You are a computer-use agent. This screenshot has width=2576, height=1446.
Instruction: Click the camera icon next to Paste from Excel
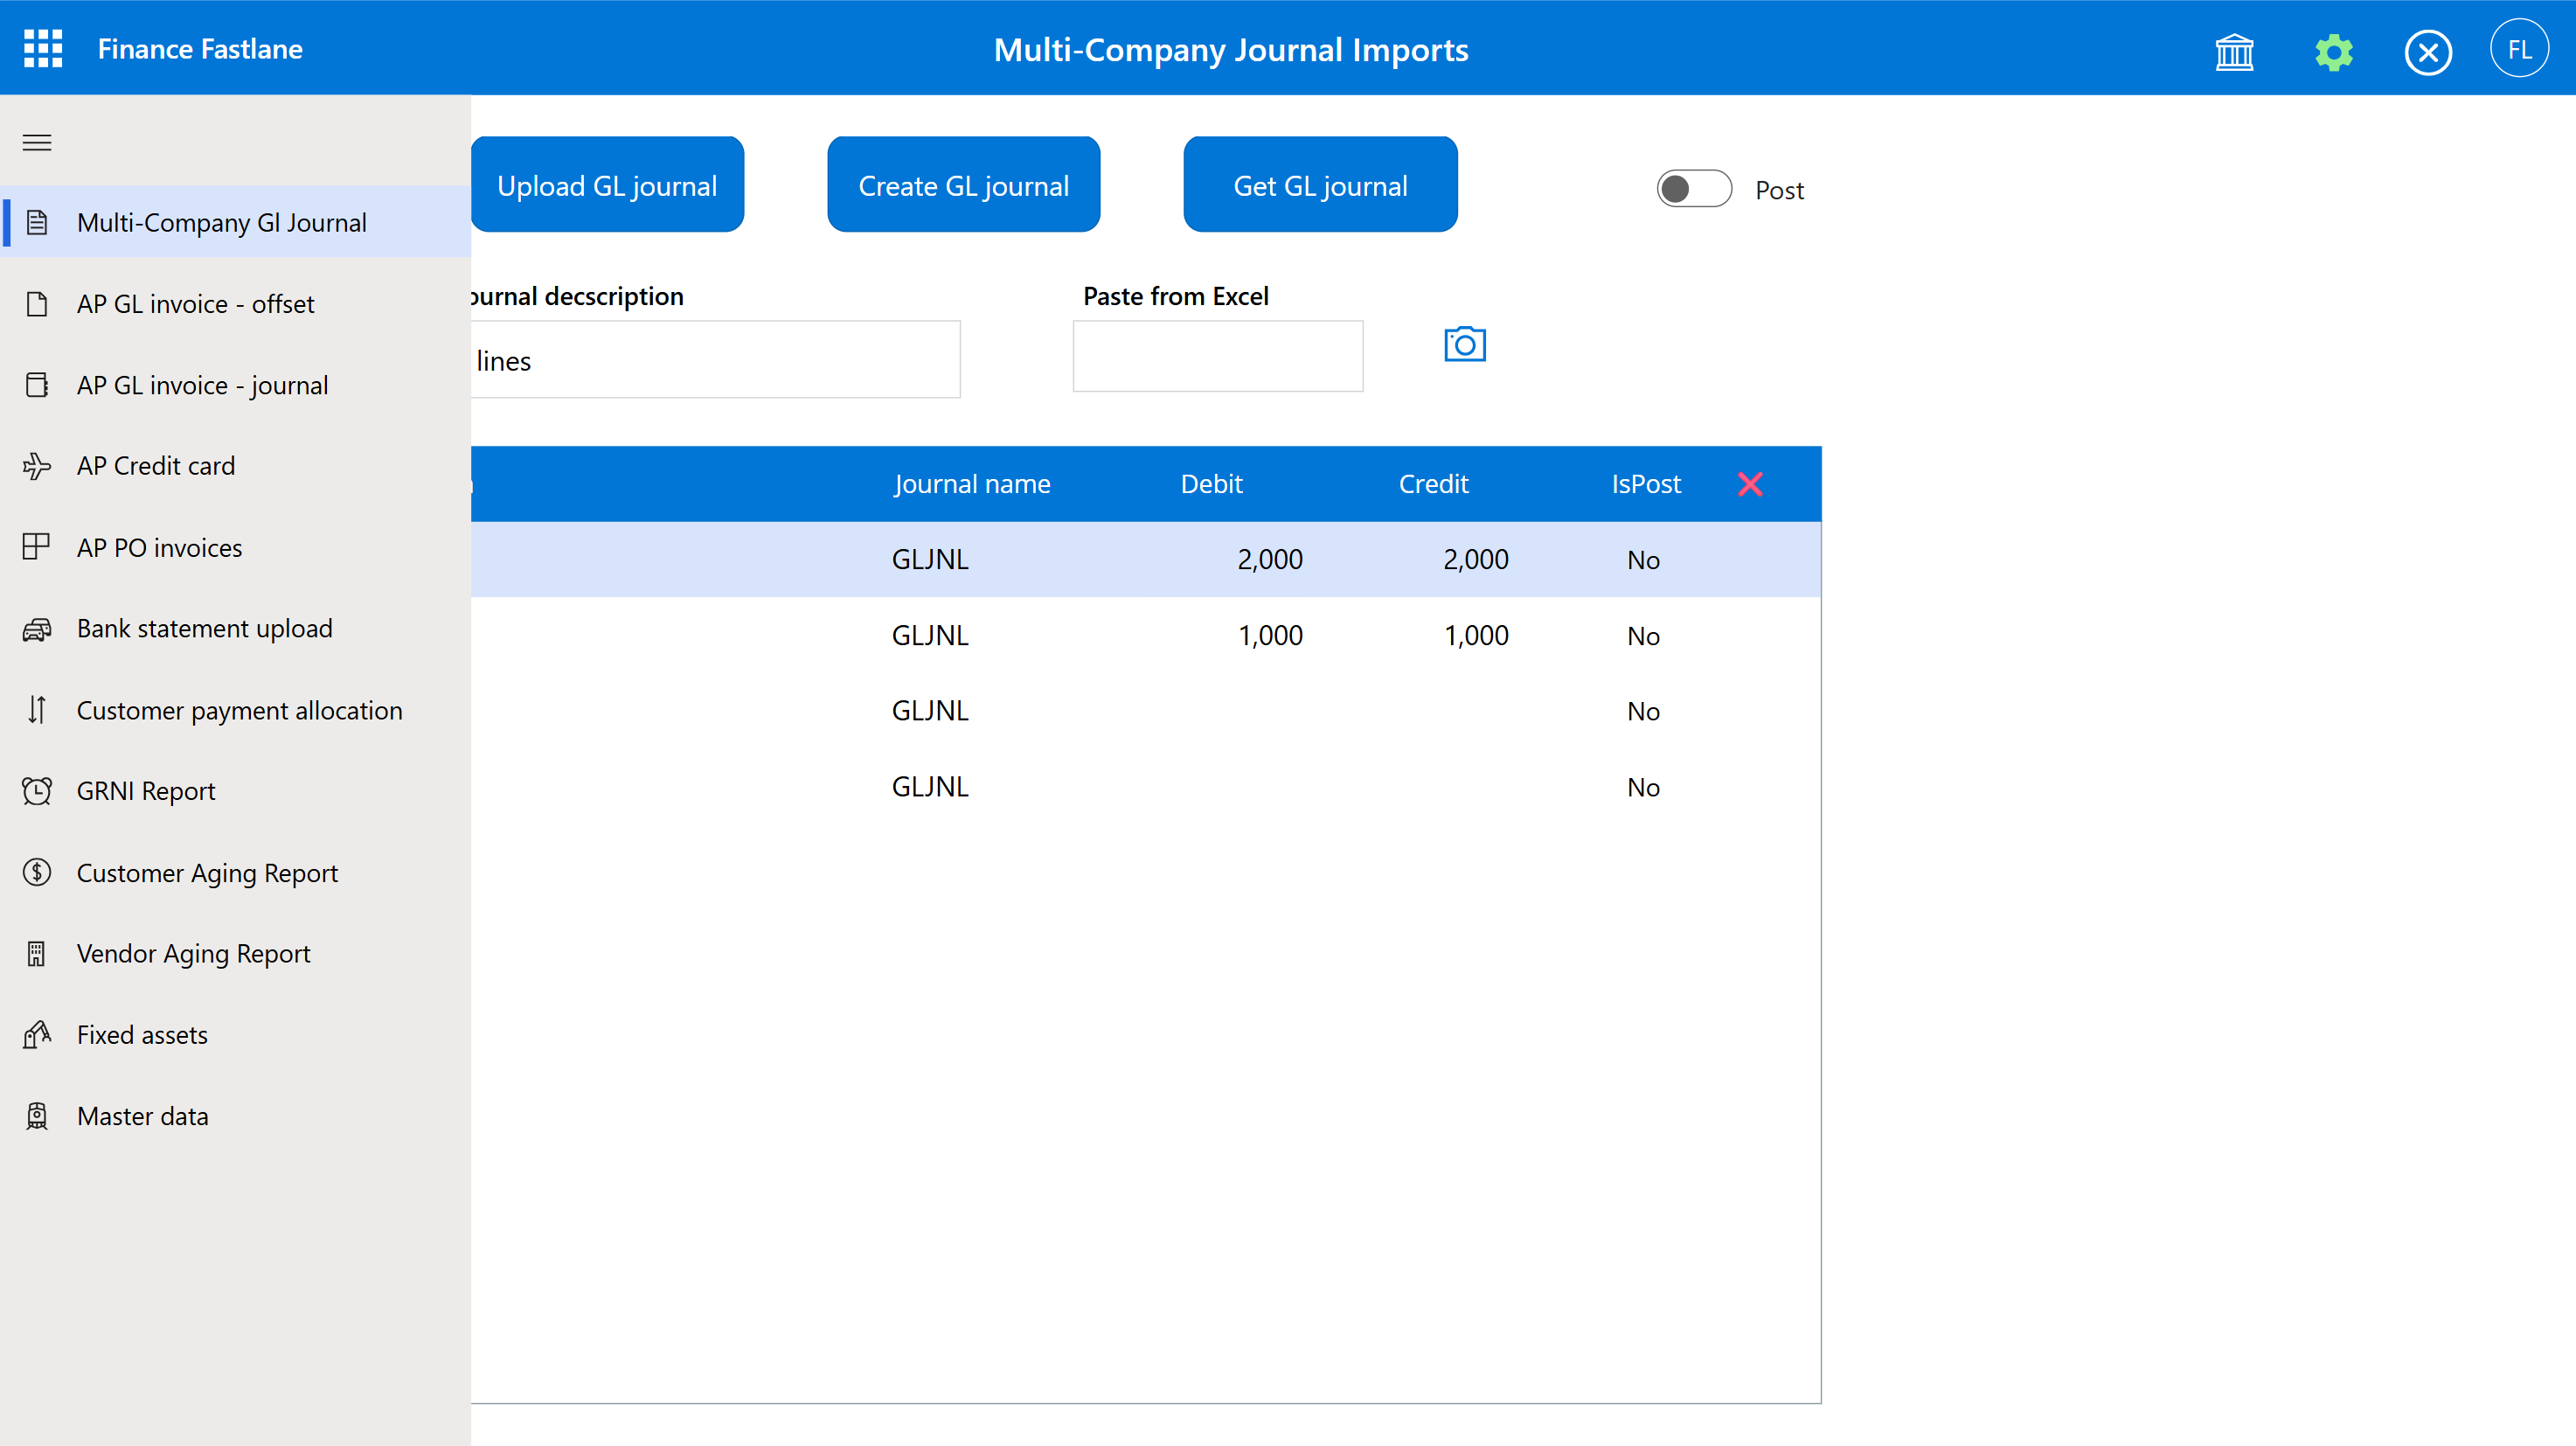coord(1464,344)
